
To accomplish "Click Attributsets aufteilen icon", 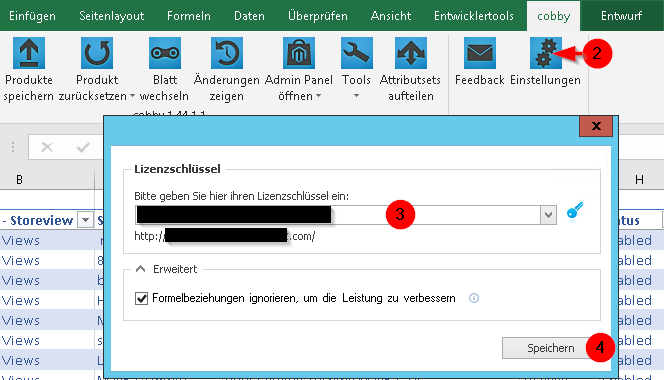I will tap(411, 53).
